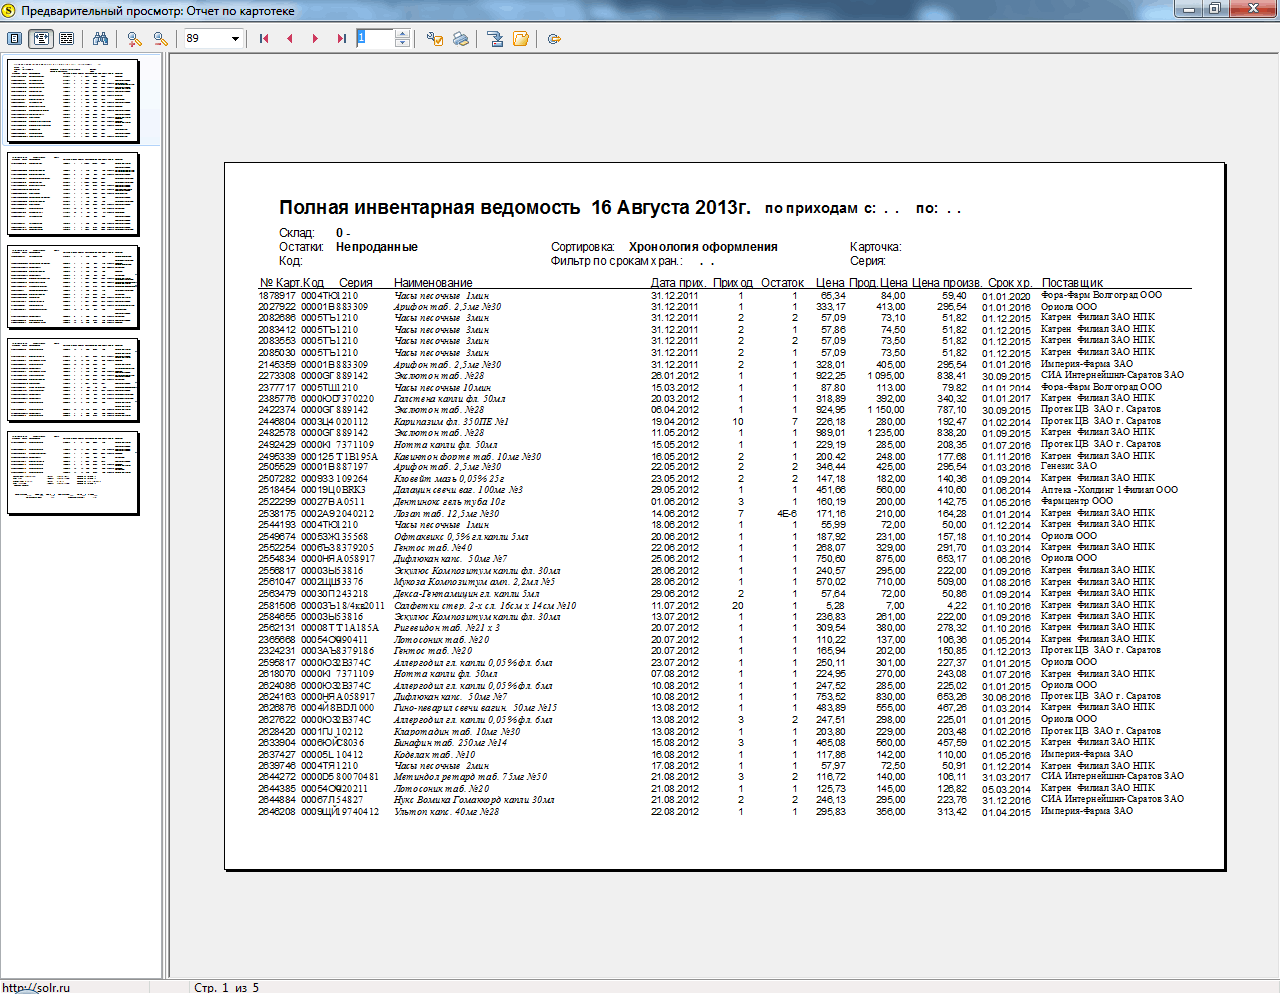Select fit-to-page-width view mode

41,38
